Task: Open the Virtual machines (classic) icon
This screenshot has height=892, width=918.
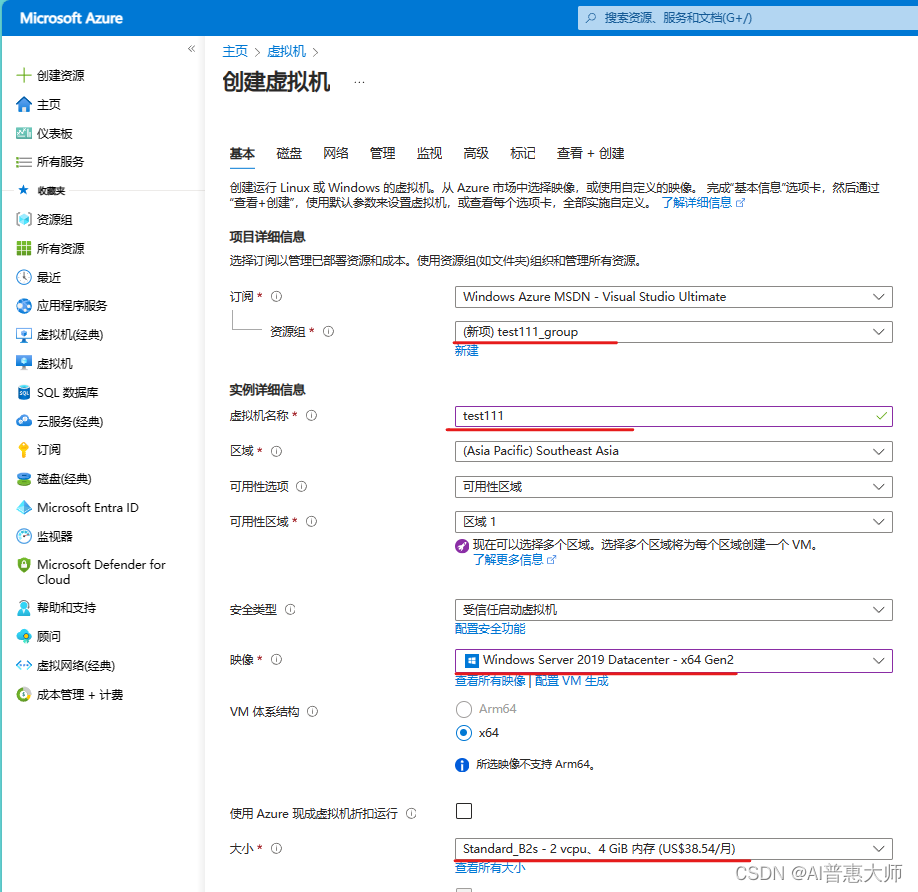Action: tap(23, 335)
